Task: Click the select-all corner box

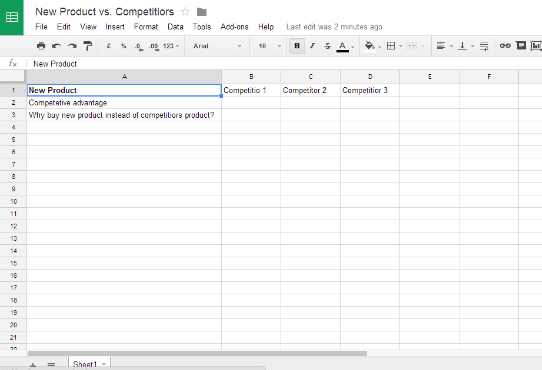Action: coord(13,77)
